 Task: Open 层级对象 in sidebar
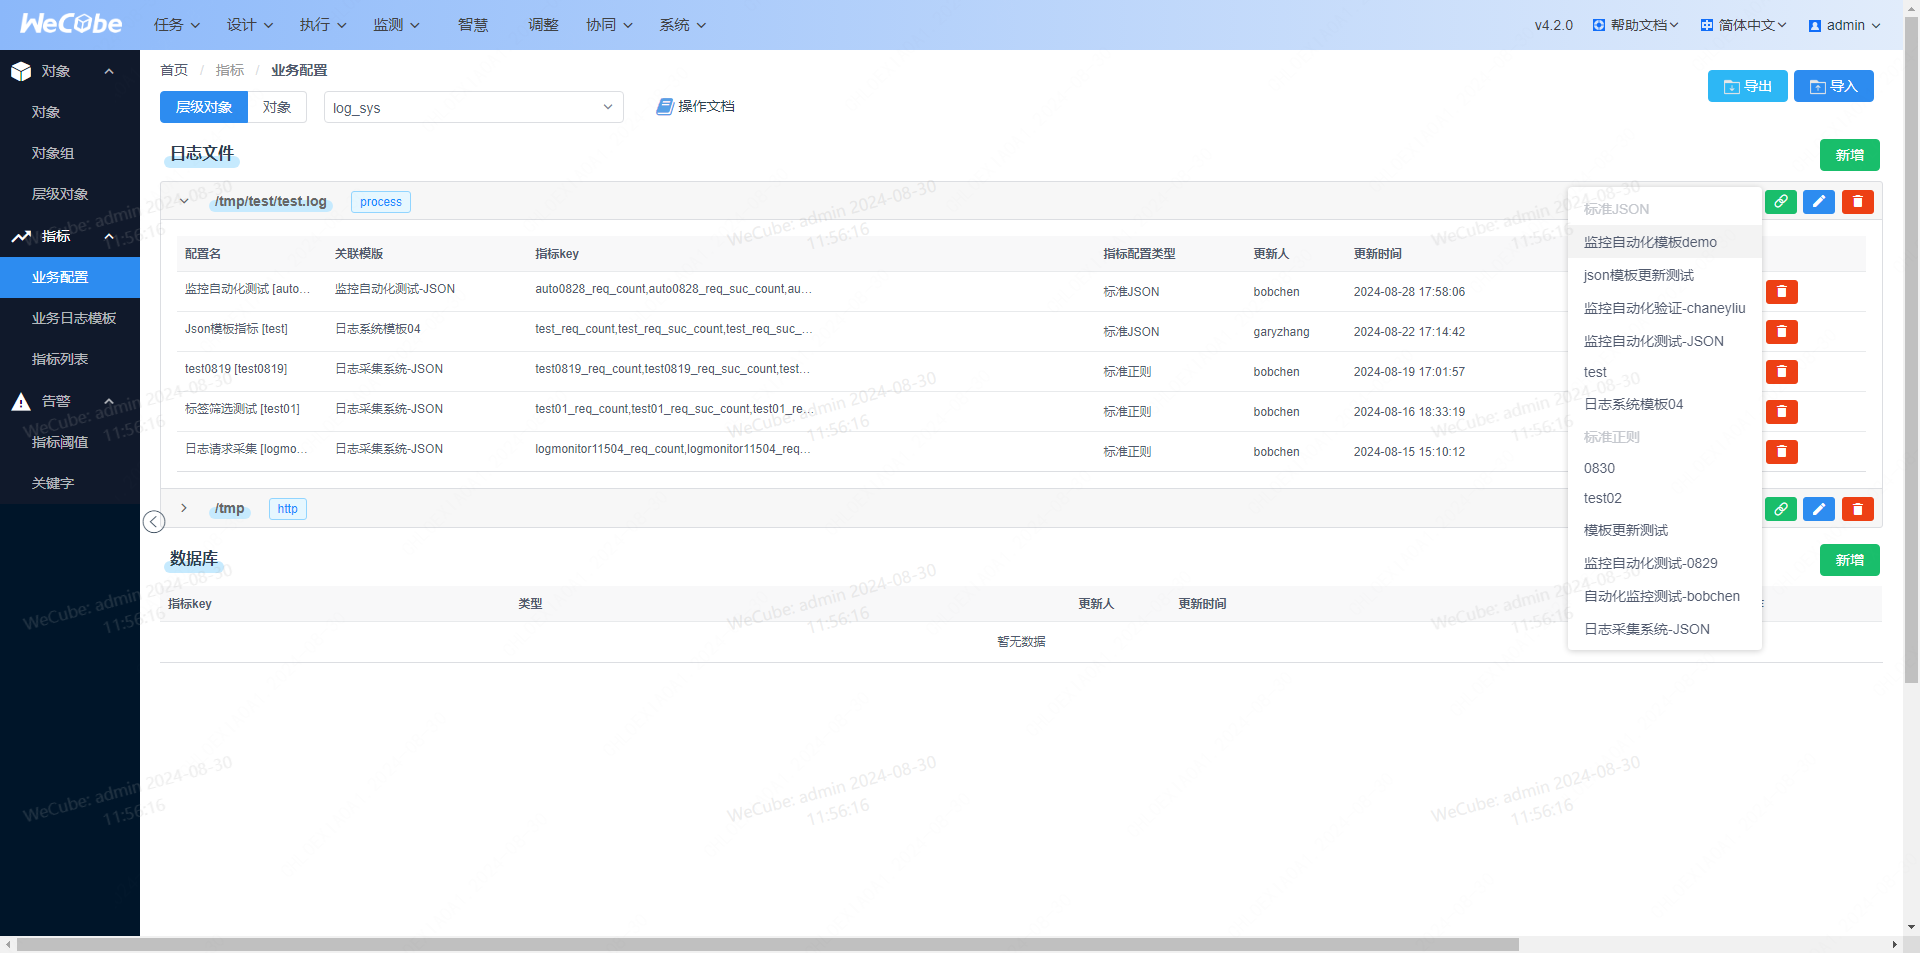(70, 194)
